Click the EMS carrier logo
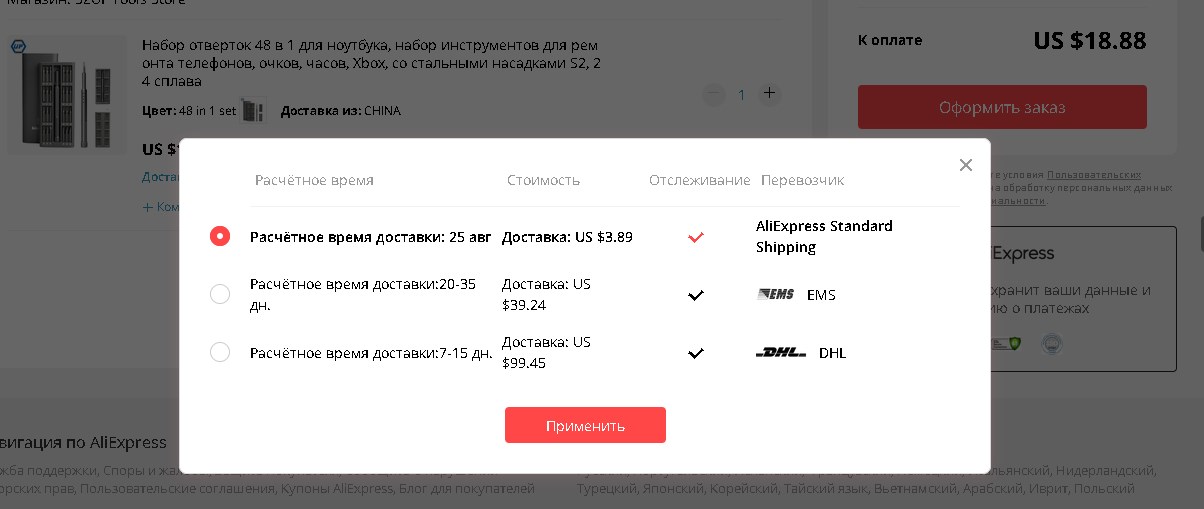1204x509 pixels. pos(776,294)
